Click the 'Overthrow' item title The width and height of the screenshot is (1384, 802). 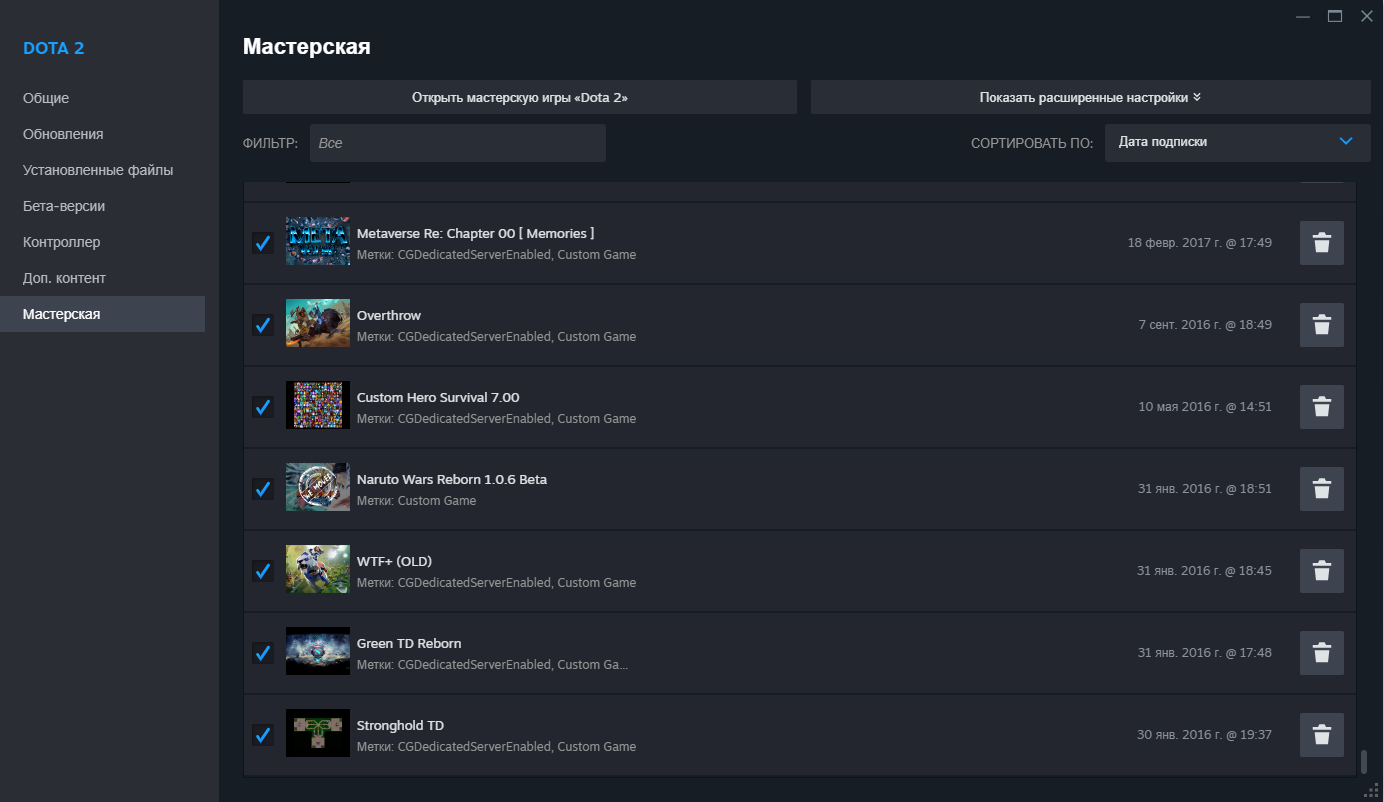[389, 315]
